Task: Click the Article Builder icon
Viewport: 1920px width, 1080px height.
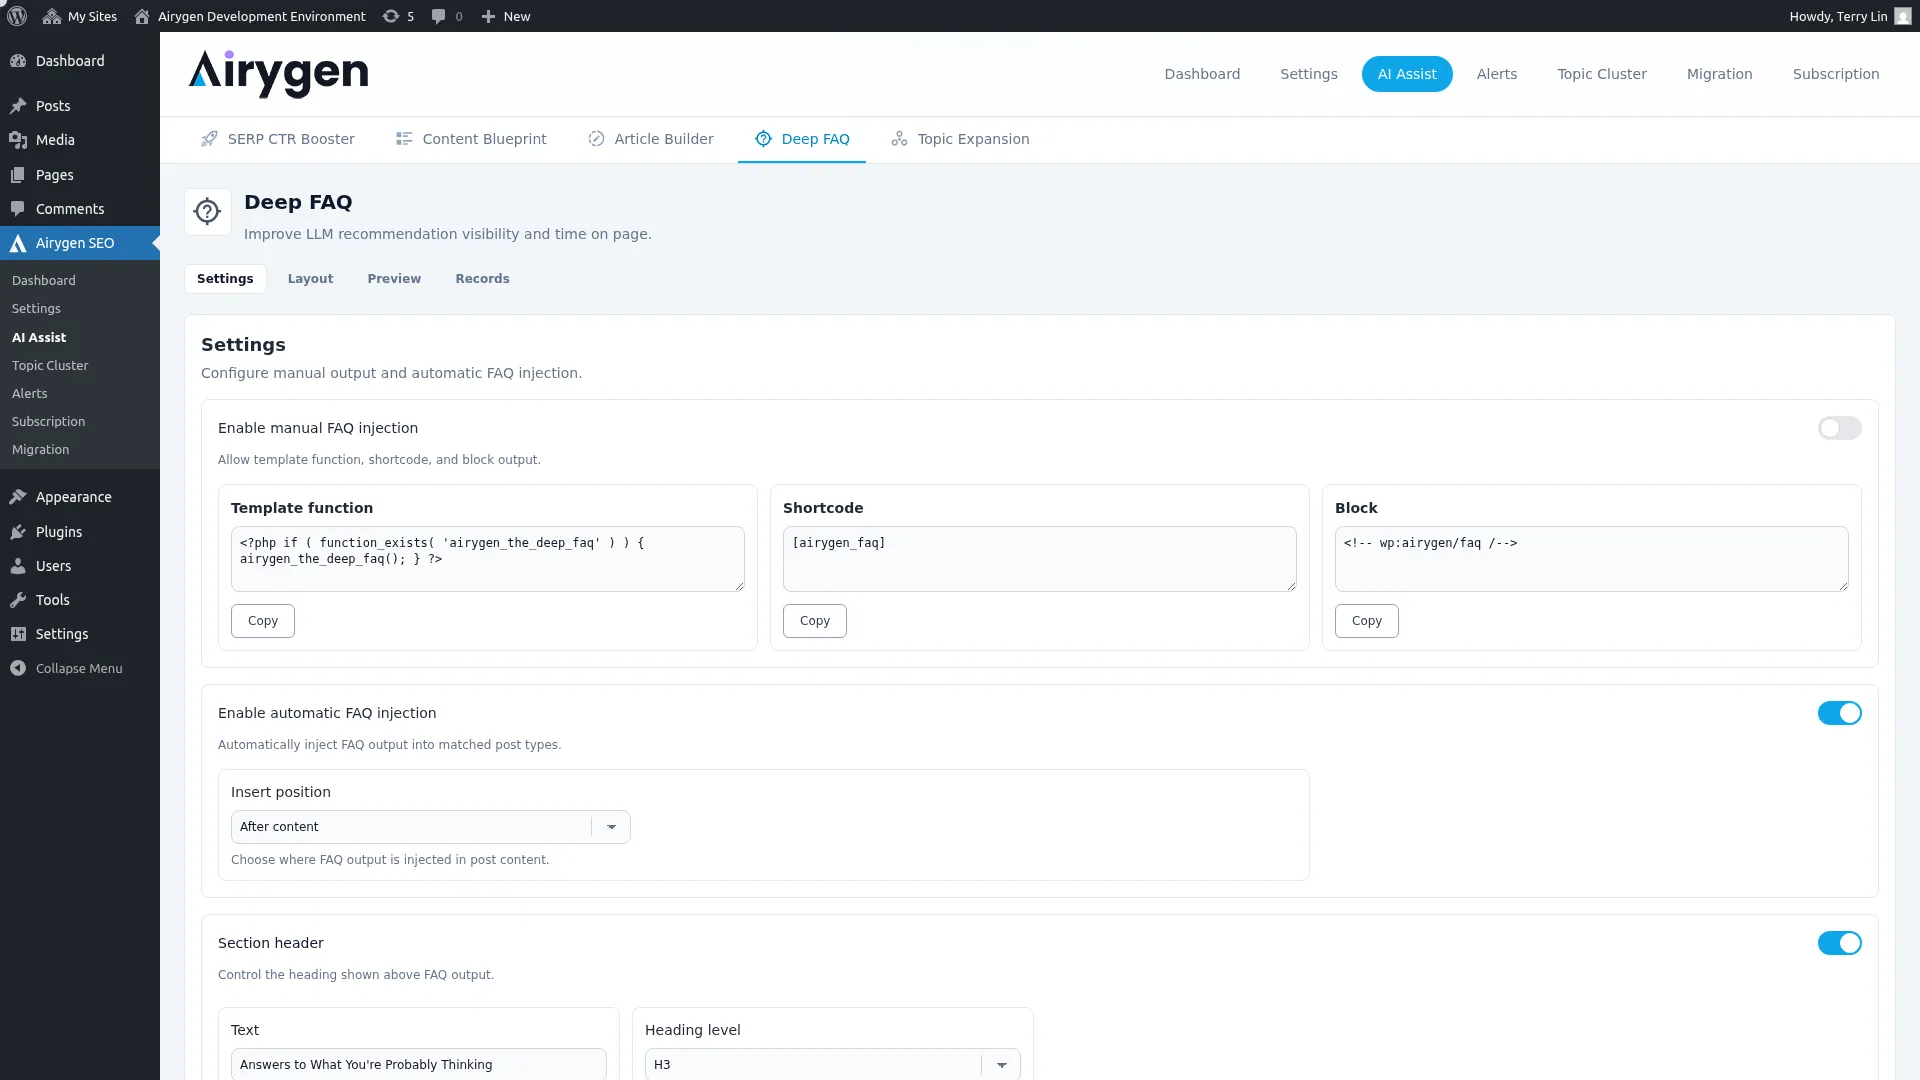Action: point(596,139)
